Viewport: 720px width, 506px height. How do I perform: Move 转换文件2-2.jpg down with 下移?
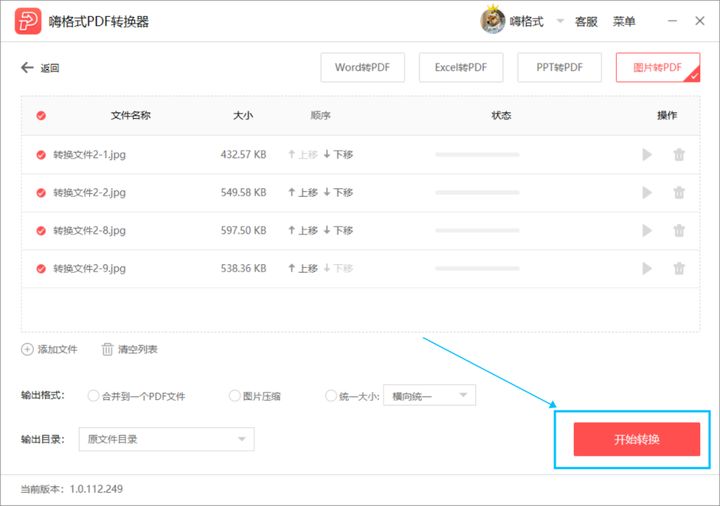(338, 192)
